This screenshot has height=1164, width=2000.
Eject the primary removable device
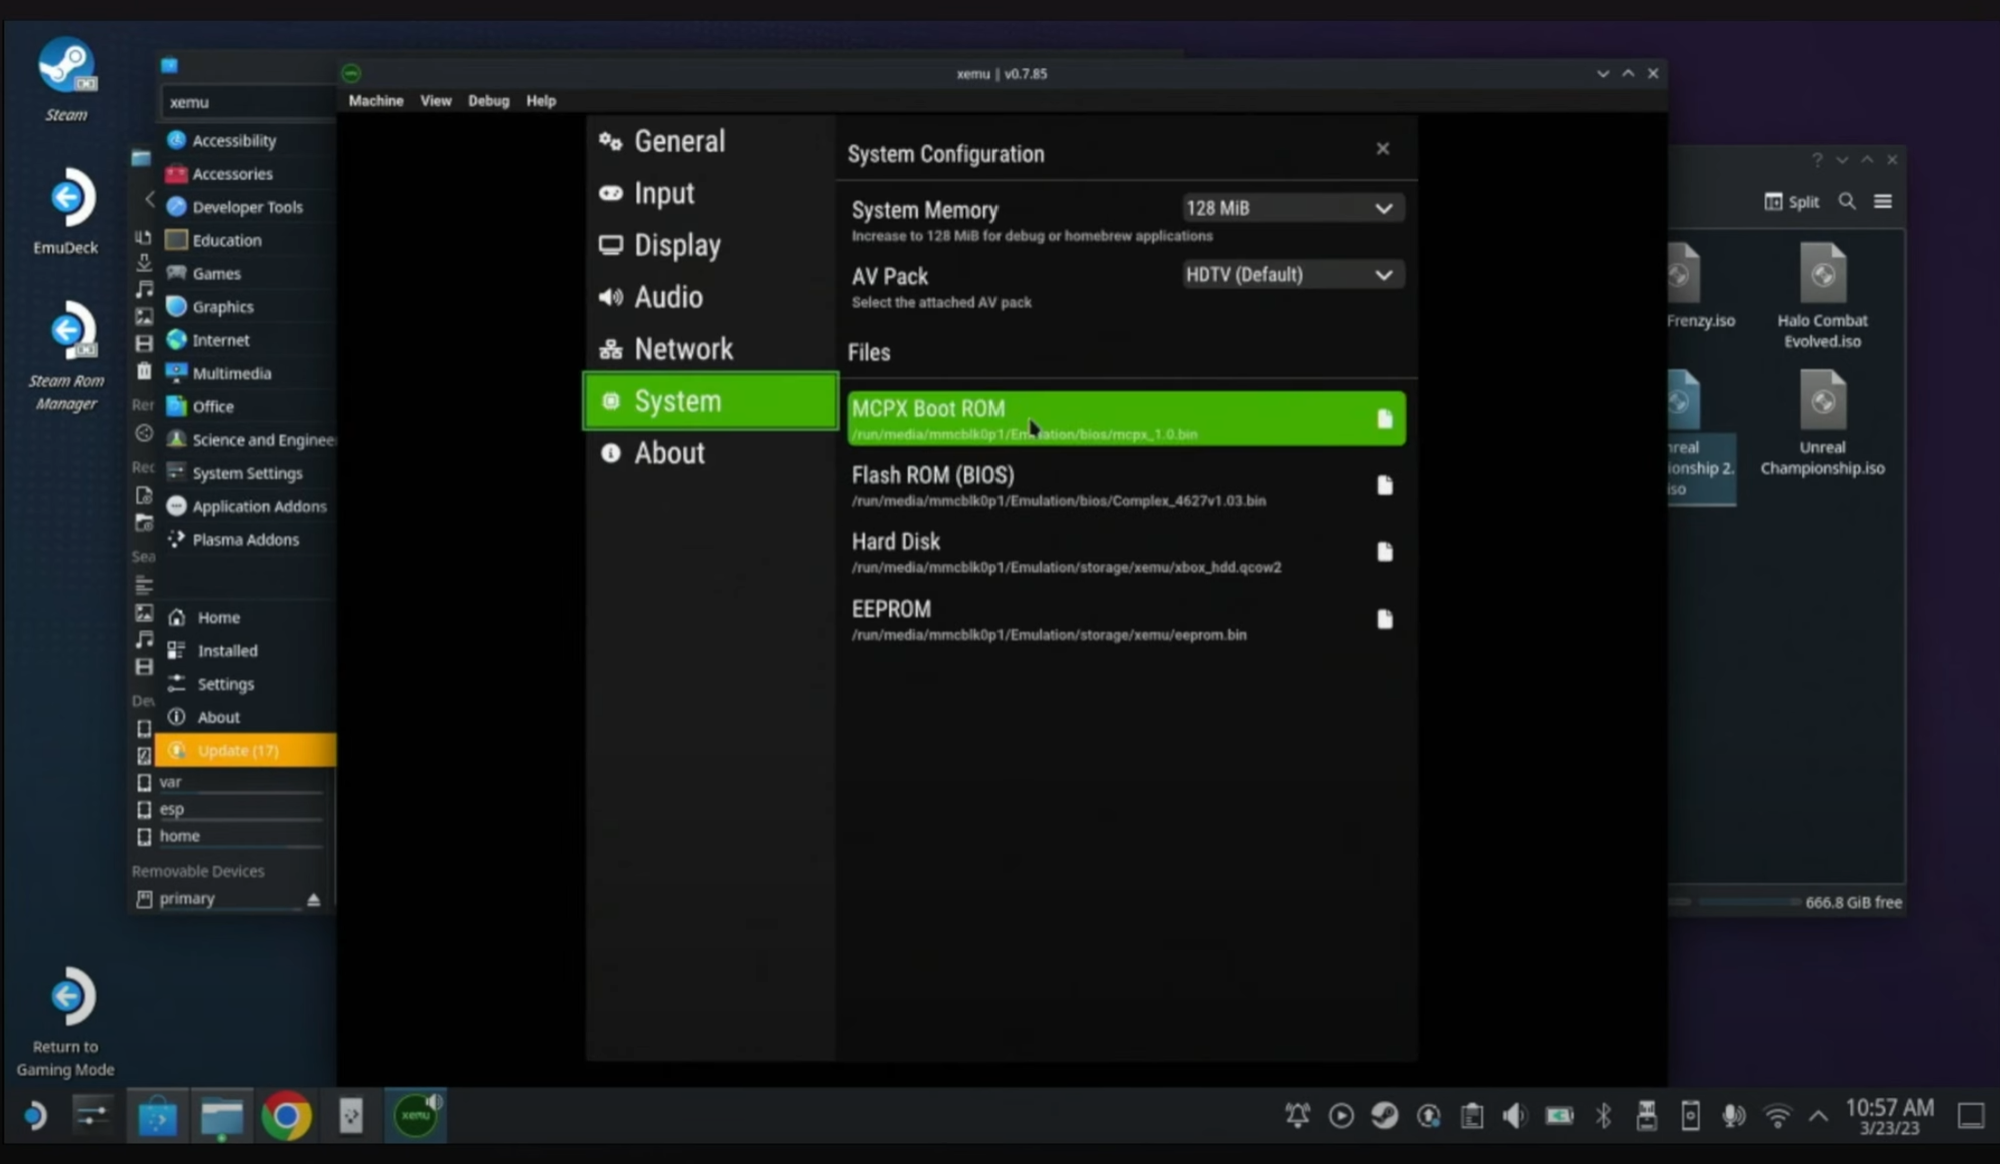(313, 899)
